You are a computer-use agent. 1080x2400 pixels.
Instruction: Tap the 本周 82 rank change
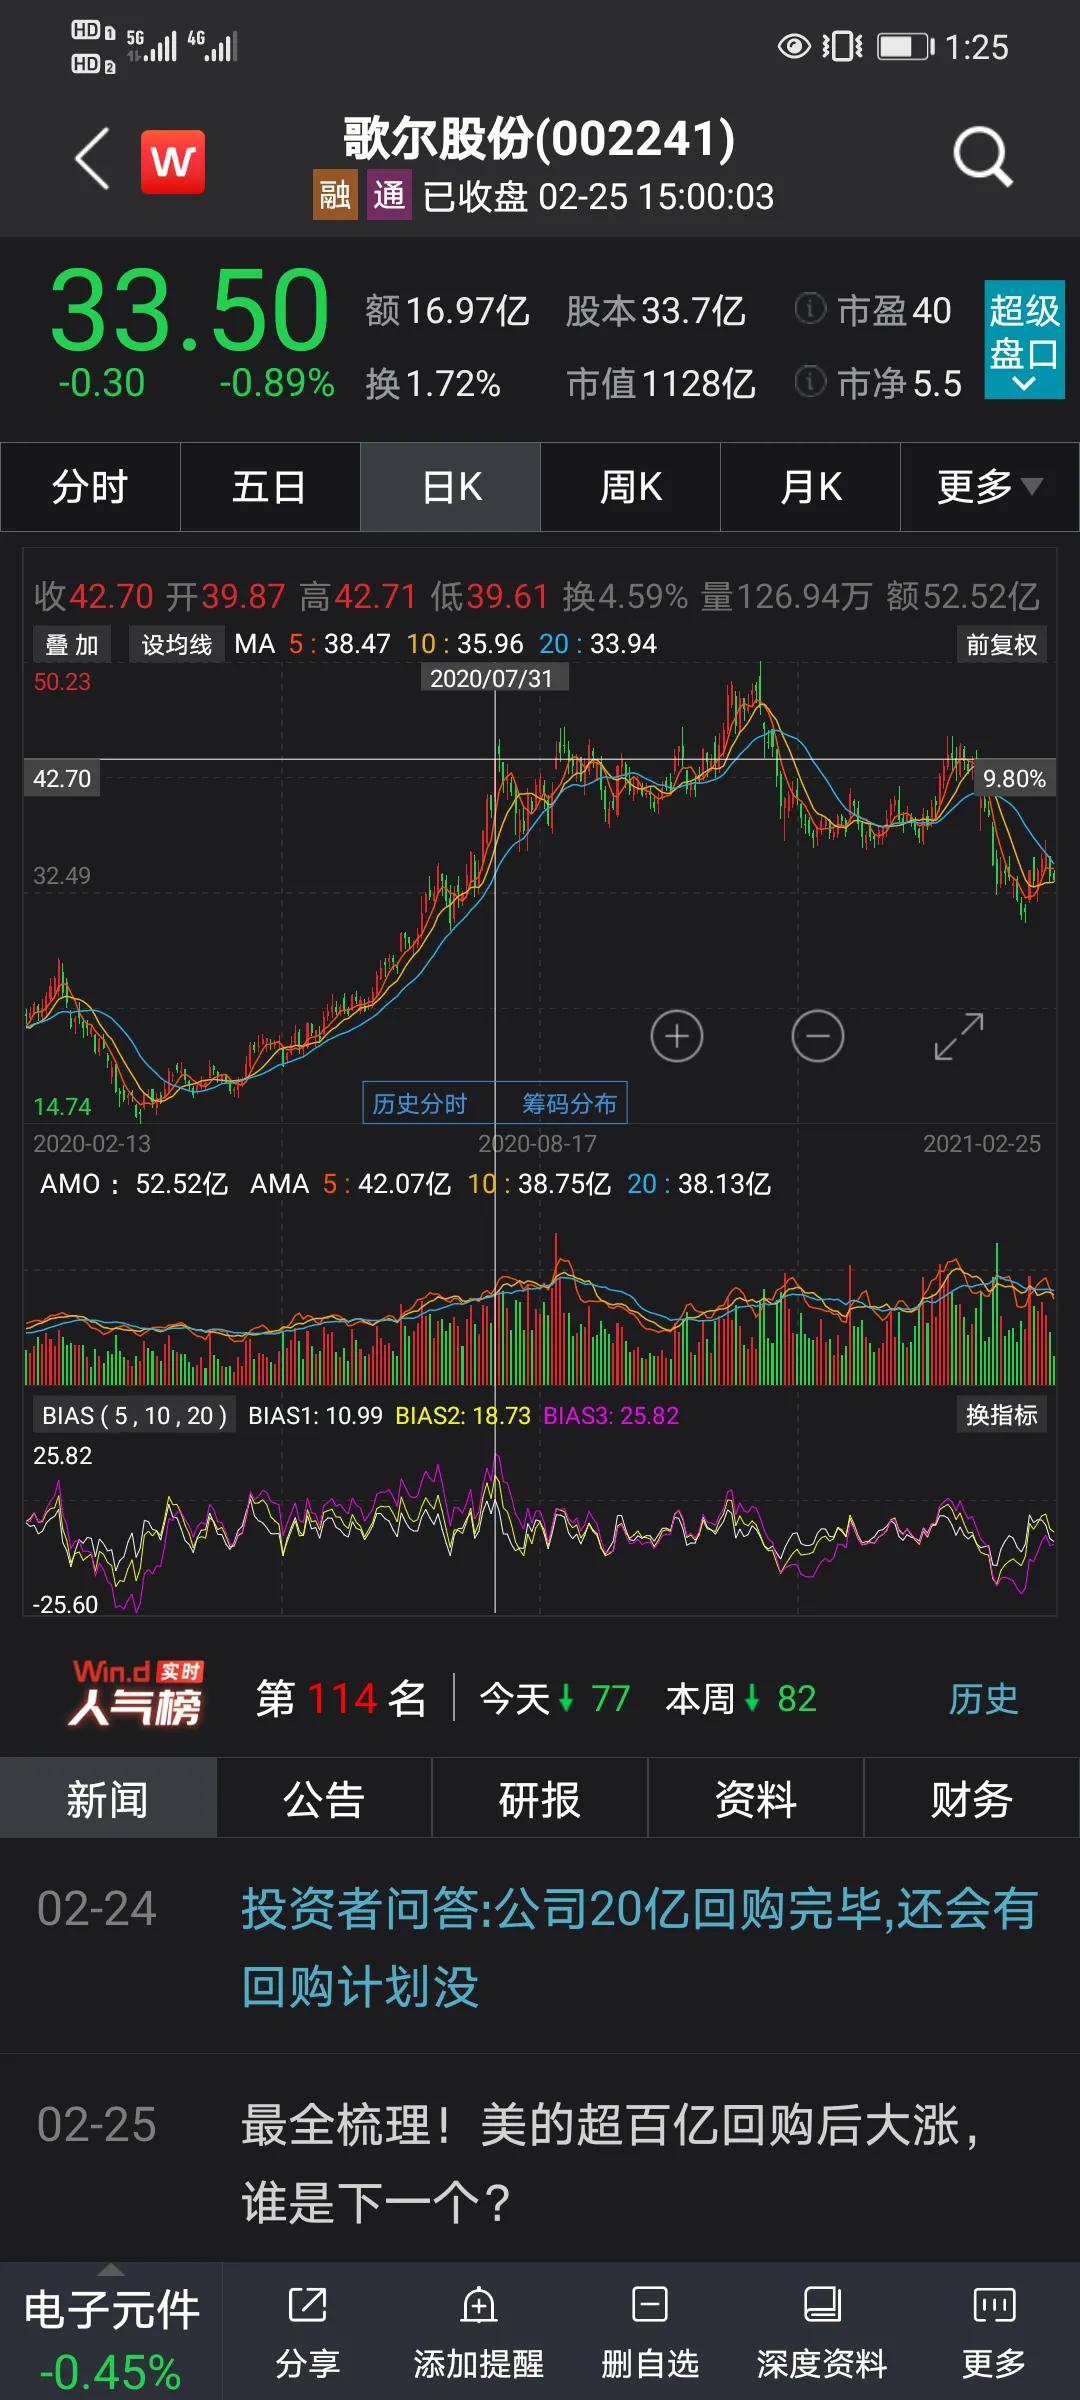coord(741,1698)
